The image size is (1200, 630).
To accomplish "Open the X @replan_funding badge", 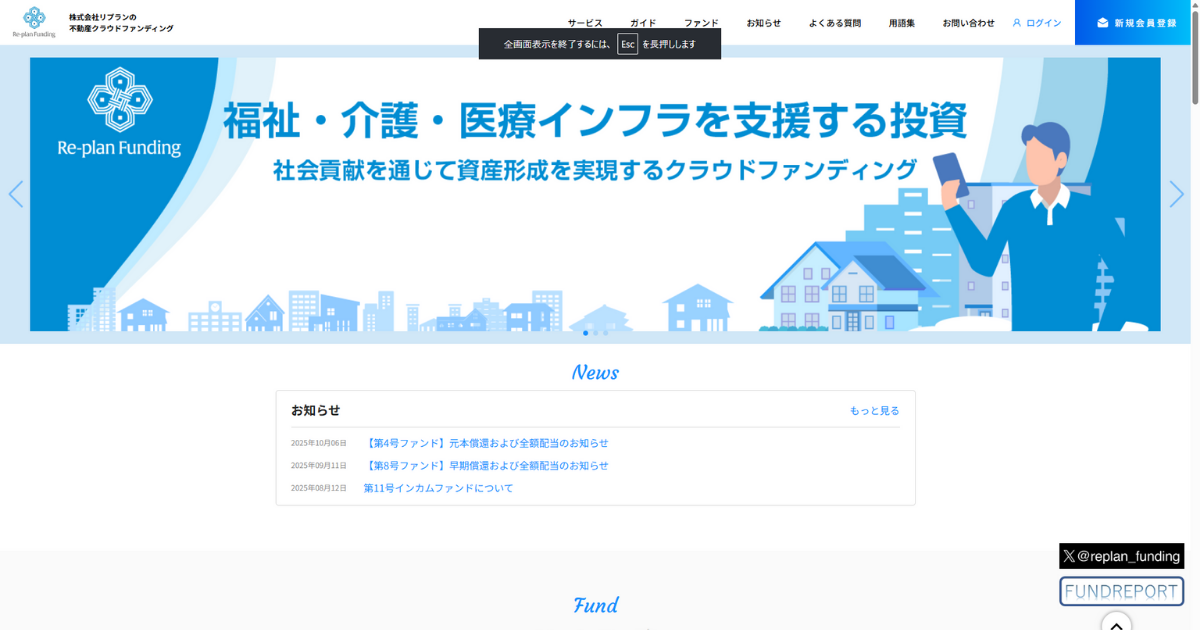I will 1121,556.
